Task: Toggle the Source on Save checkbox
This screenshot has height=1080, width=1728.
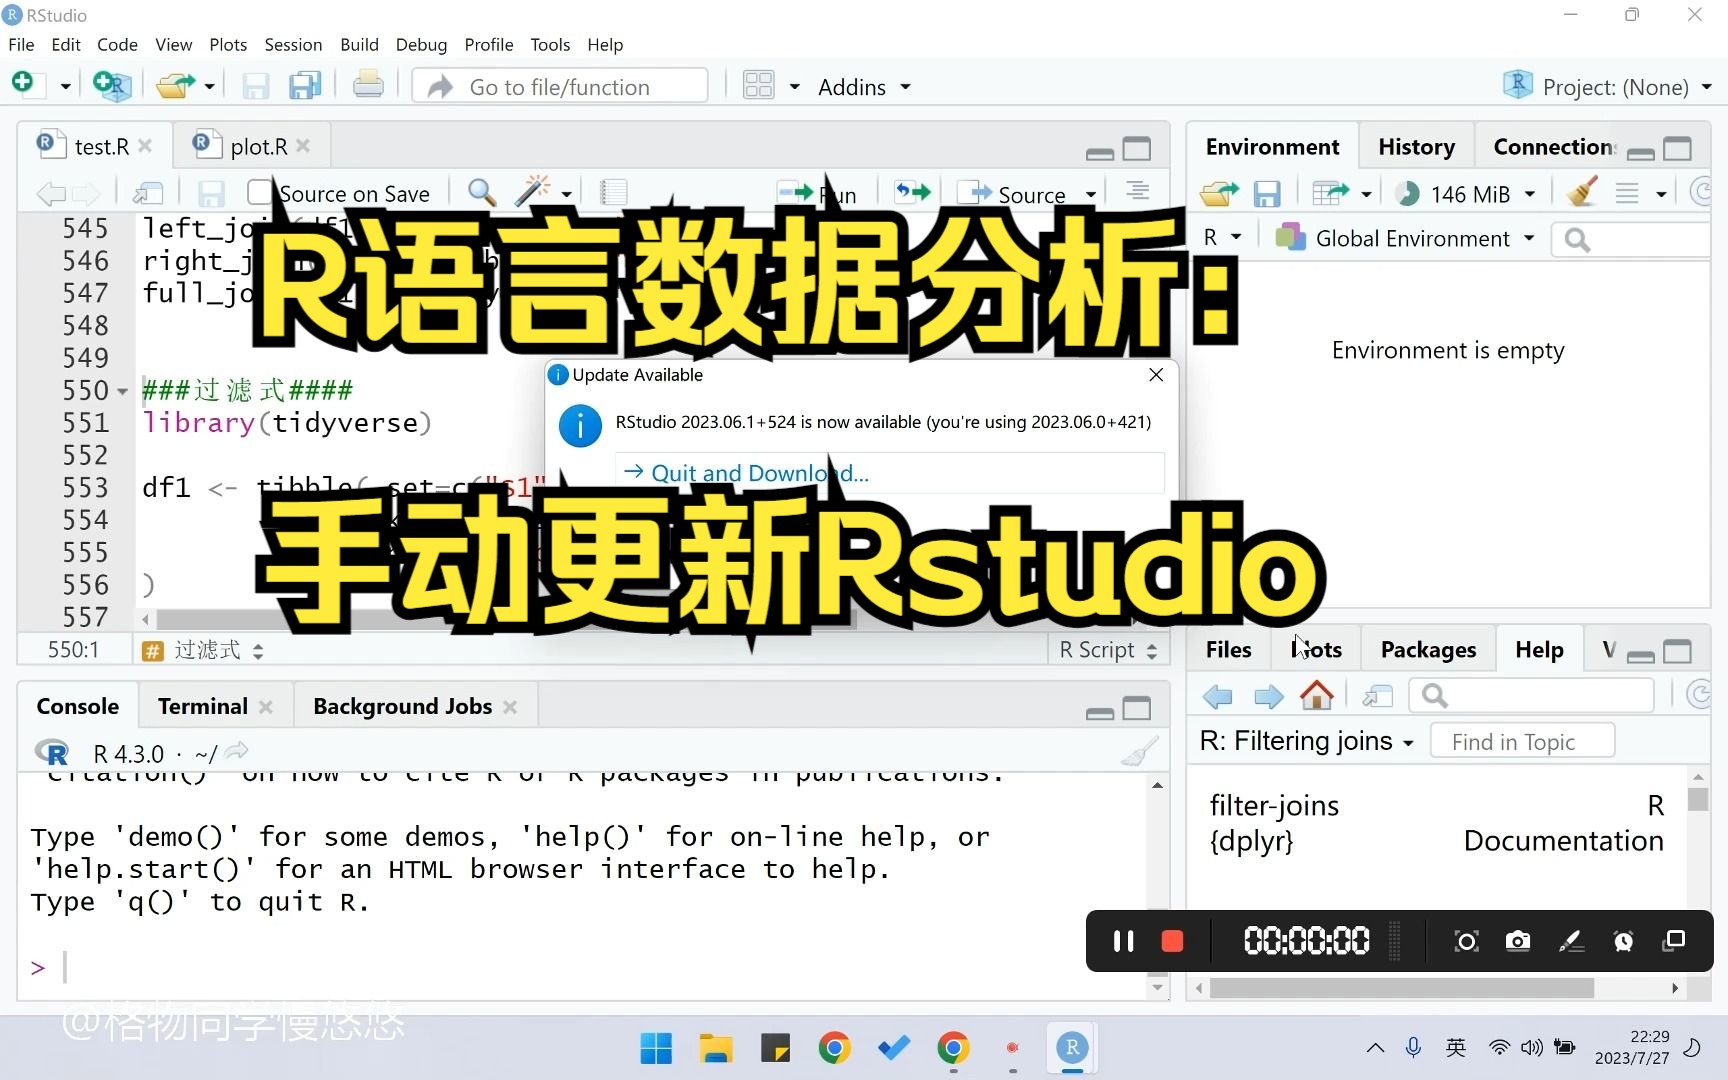Action: [260, 192]
